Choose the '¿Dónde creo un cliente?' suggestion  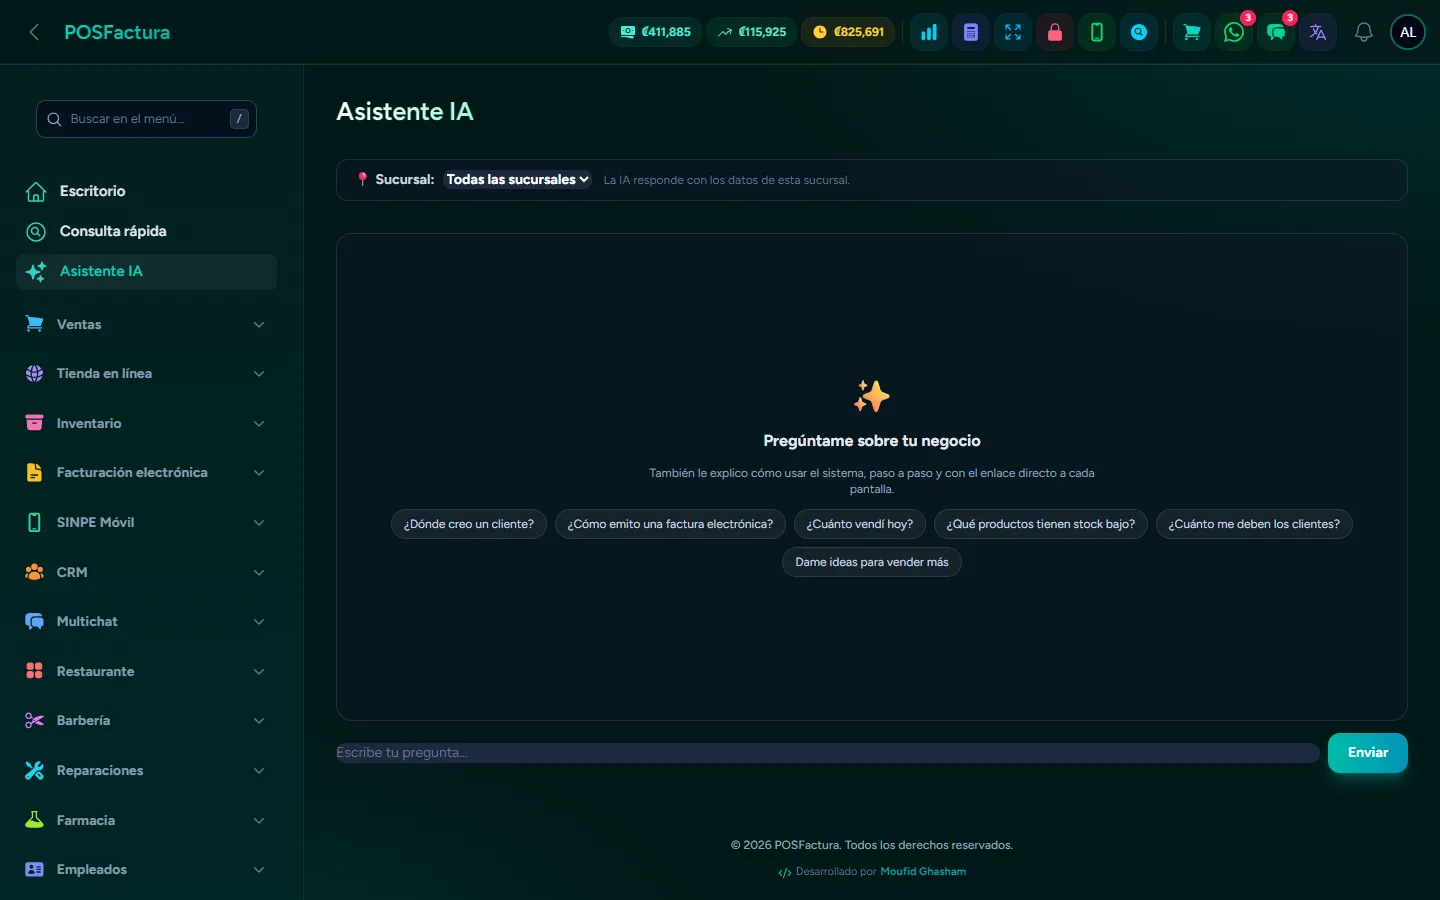coord(469,524)
